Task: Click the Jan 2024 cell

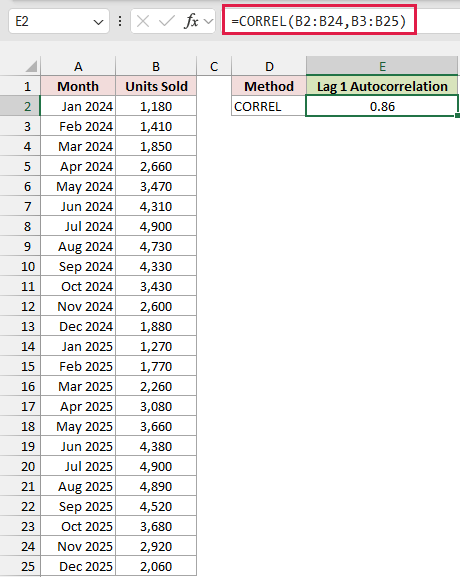Action: point(78,106)
